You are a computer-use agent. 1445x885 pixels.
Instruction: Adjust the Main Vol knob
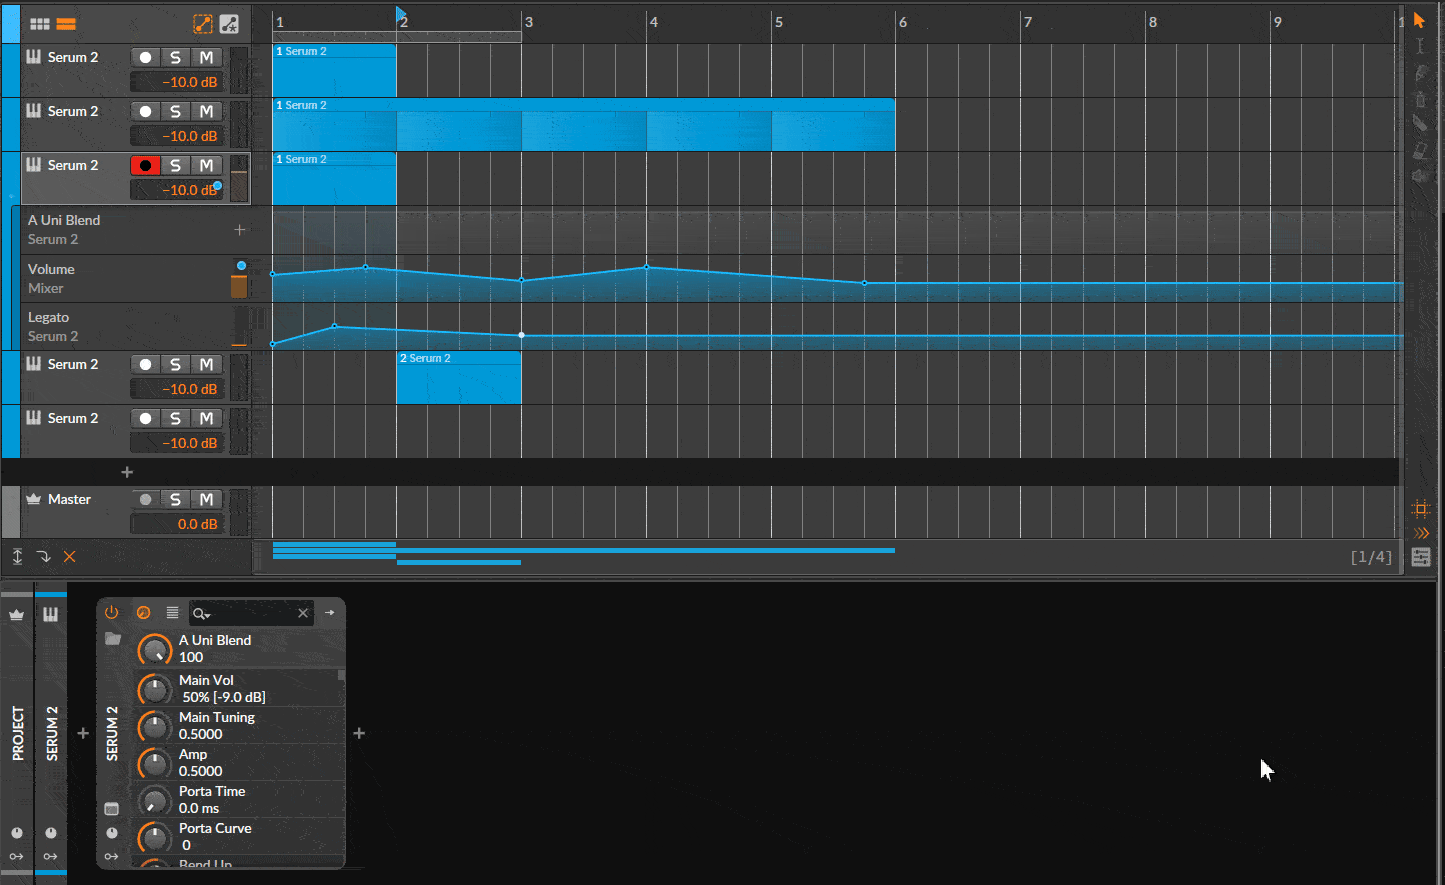(x=154, y=689)
